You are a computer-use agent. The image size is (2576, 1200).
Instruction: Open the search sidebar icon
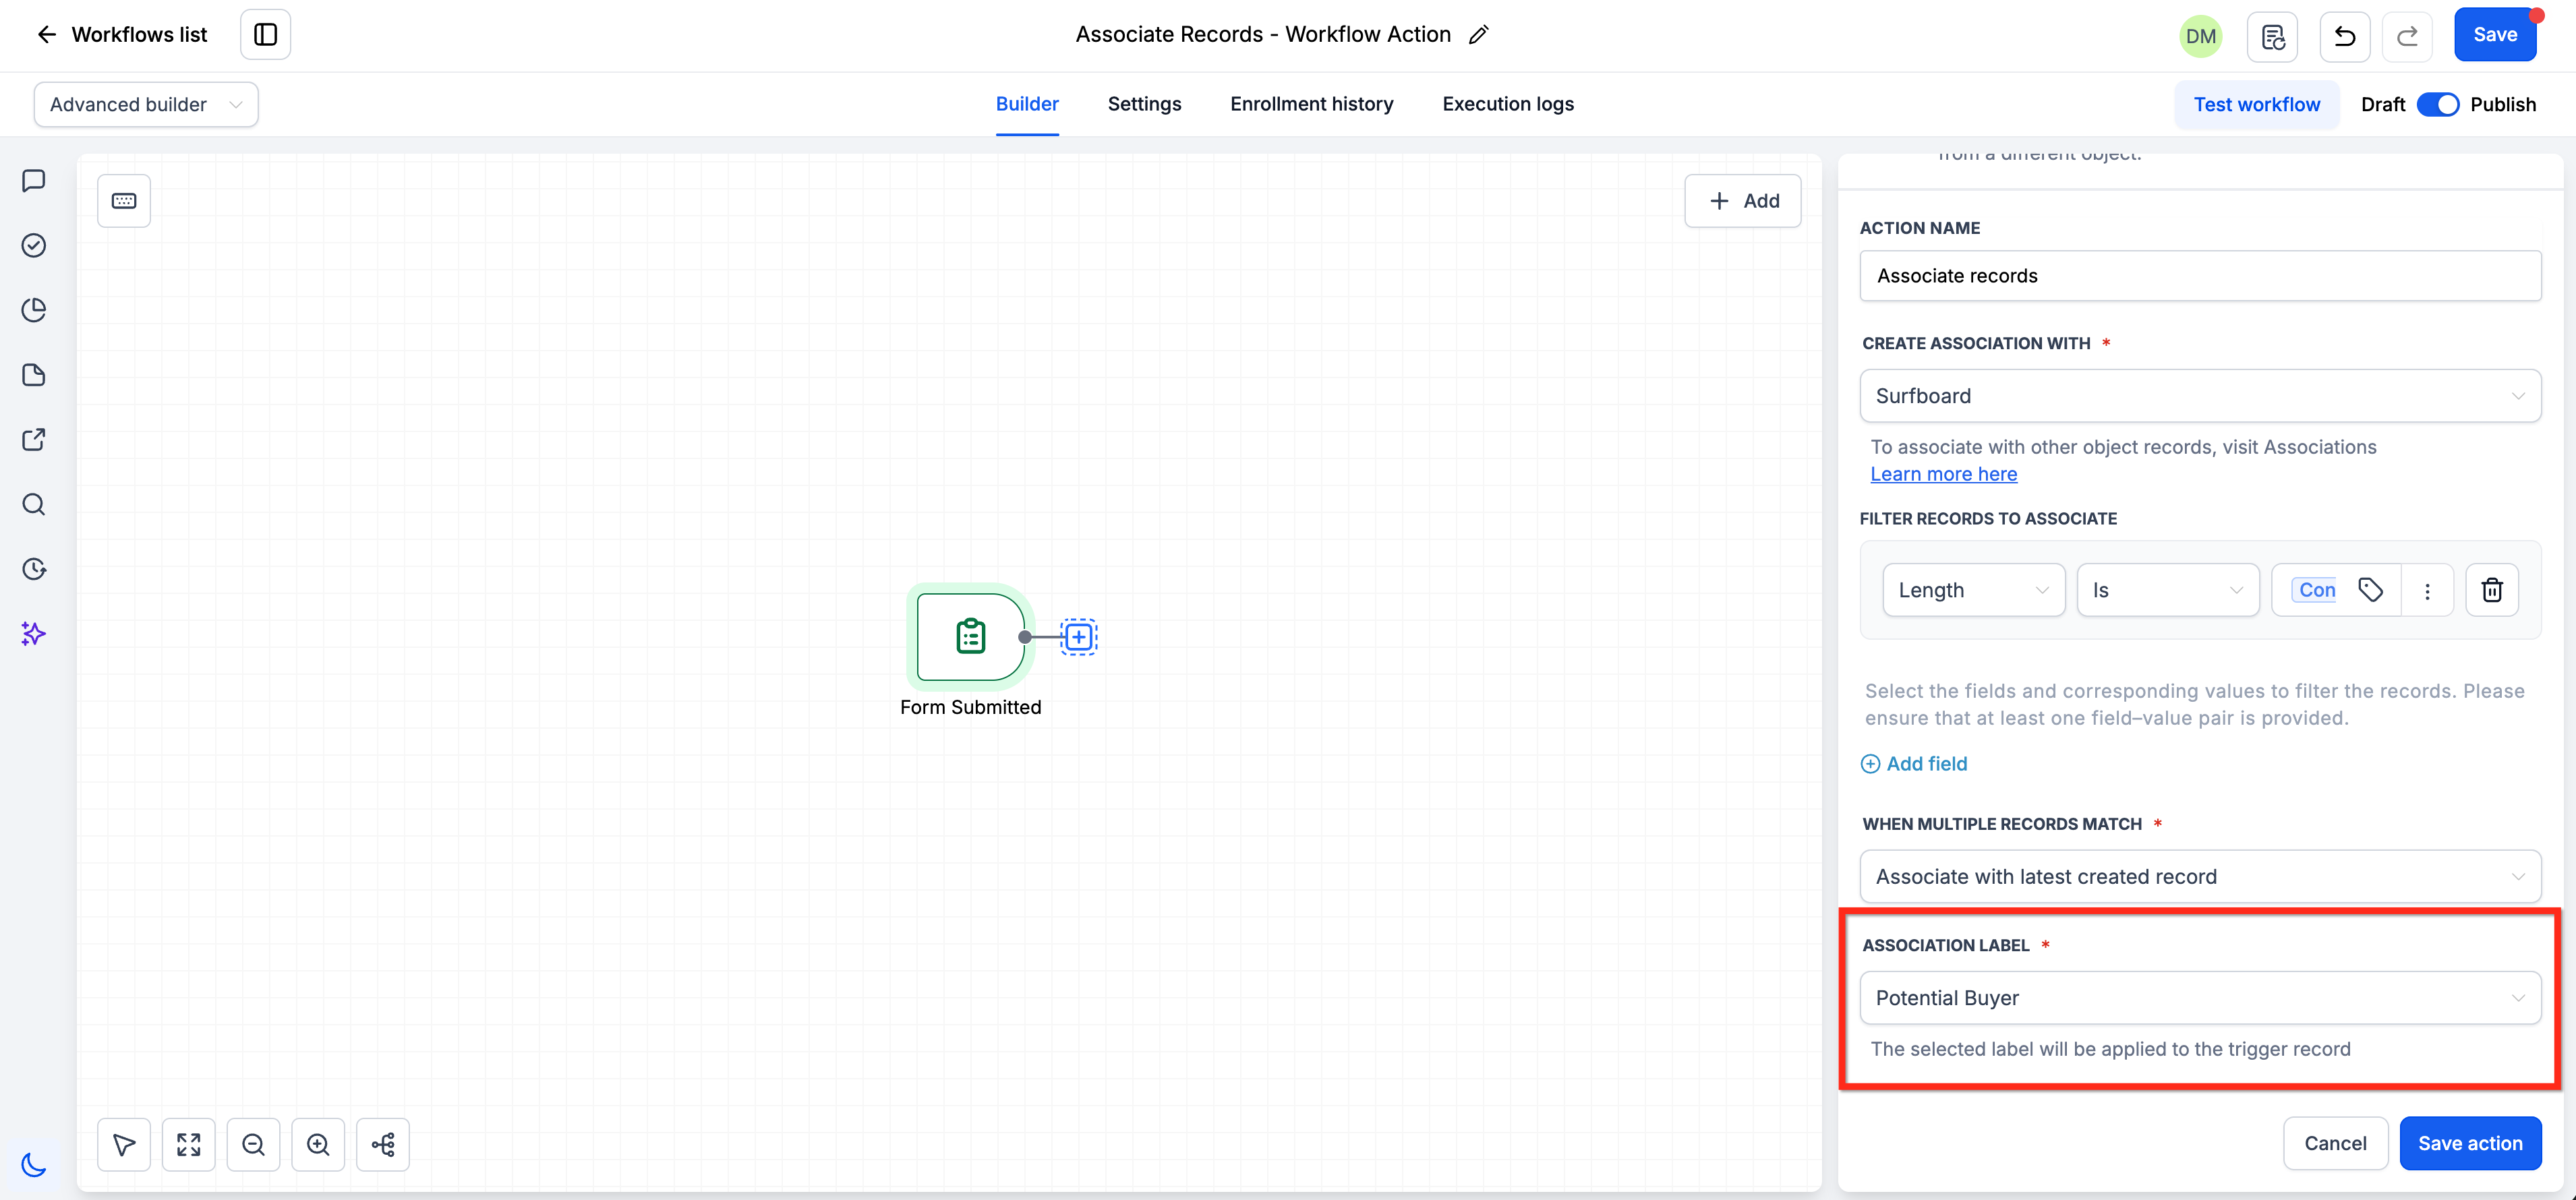tap(34, 504)
